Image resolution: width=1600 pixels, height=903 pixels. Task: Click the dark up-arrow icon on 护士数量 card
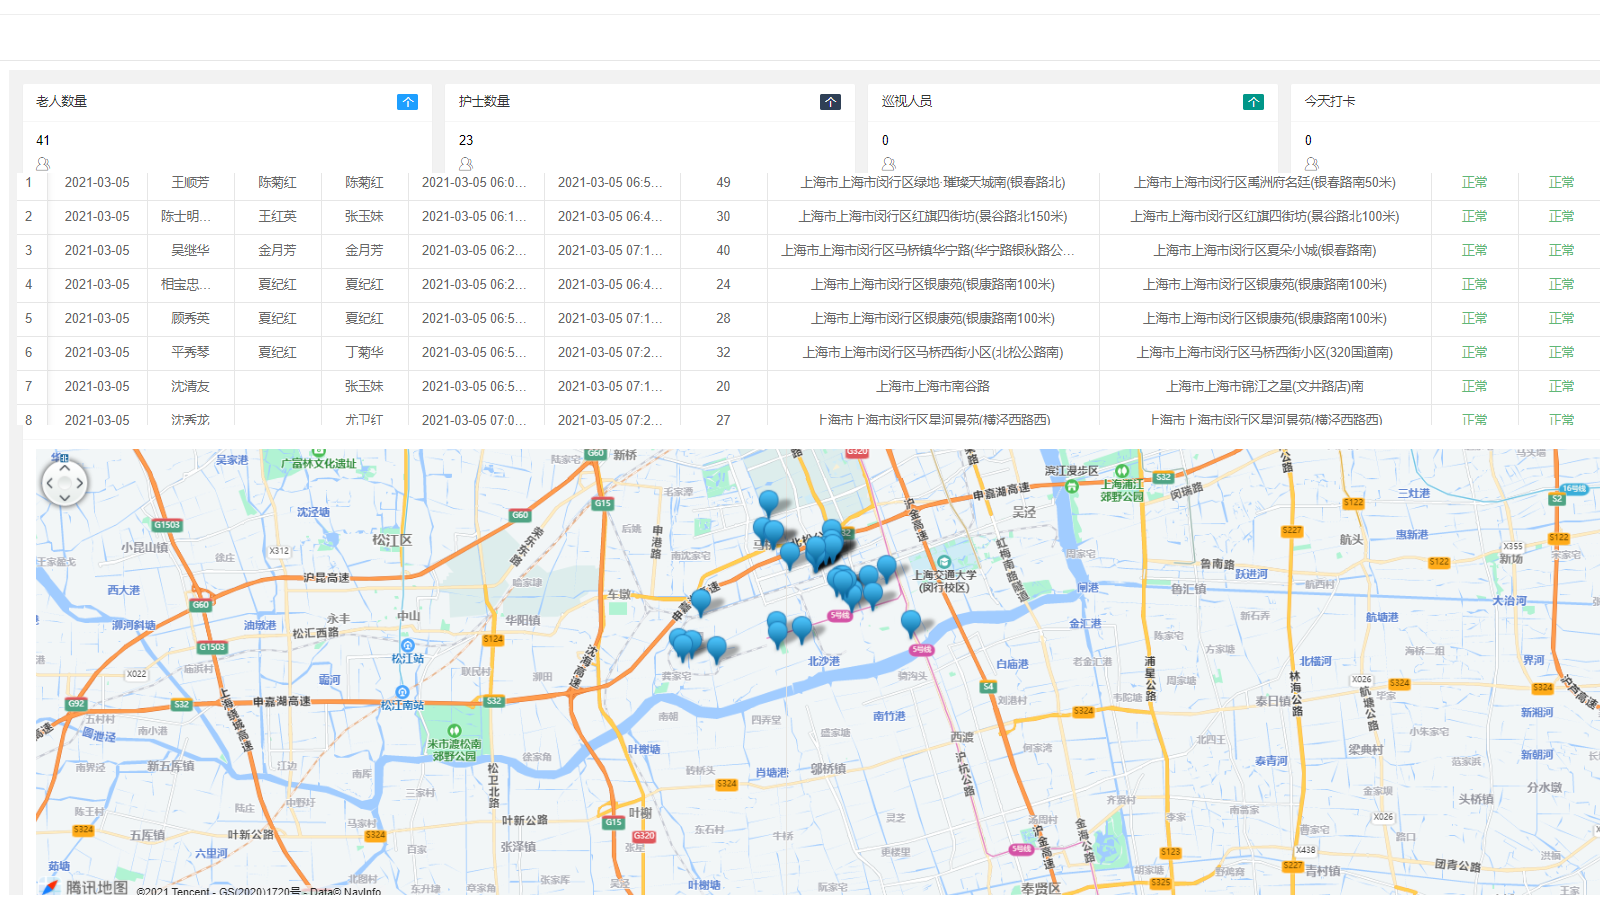pyautogui.click(x=830, y=102)
